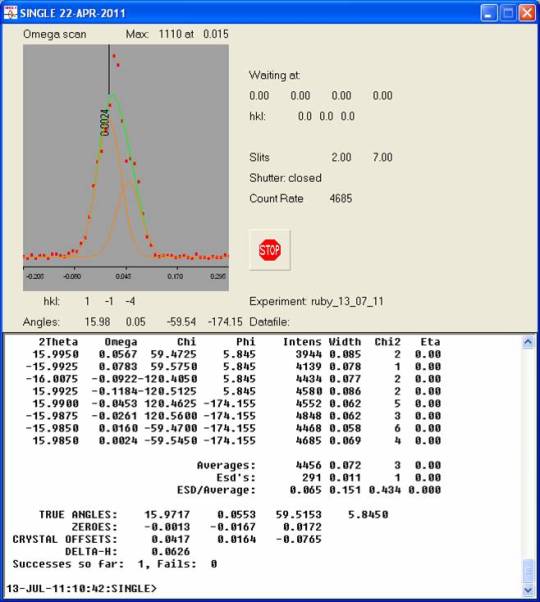Click the 'Waiting at:' label
The width and height of the screenshot is (540, 602).
point(274,75)
